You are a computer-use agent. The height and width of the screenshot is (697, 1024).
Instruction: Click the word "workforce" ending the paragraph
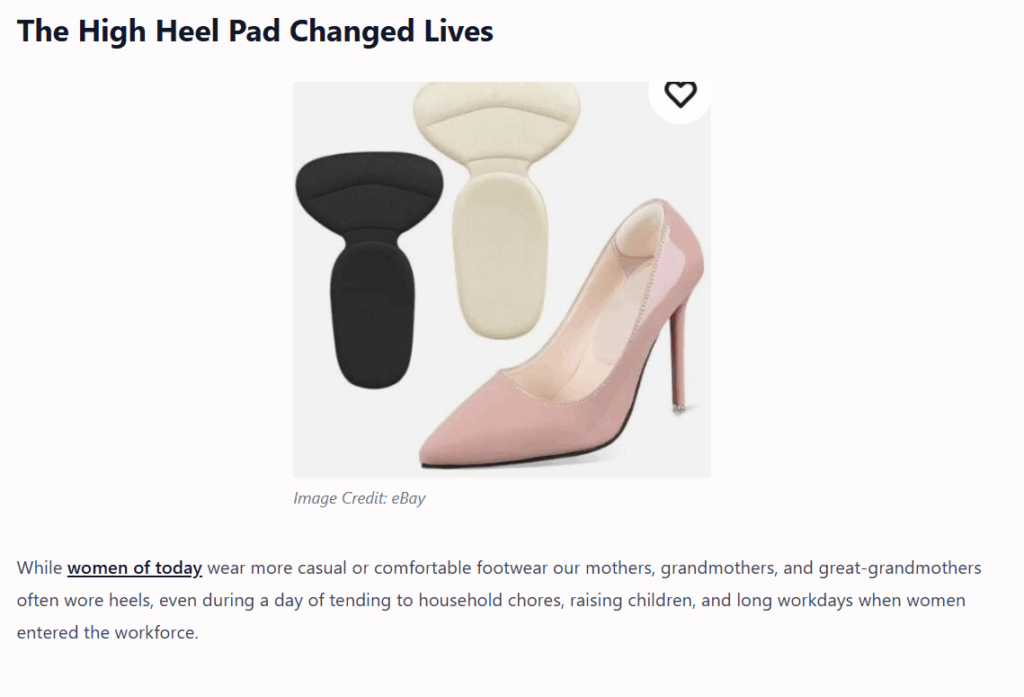159,633
